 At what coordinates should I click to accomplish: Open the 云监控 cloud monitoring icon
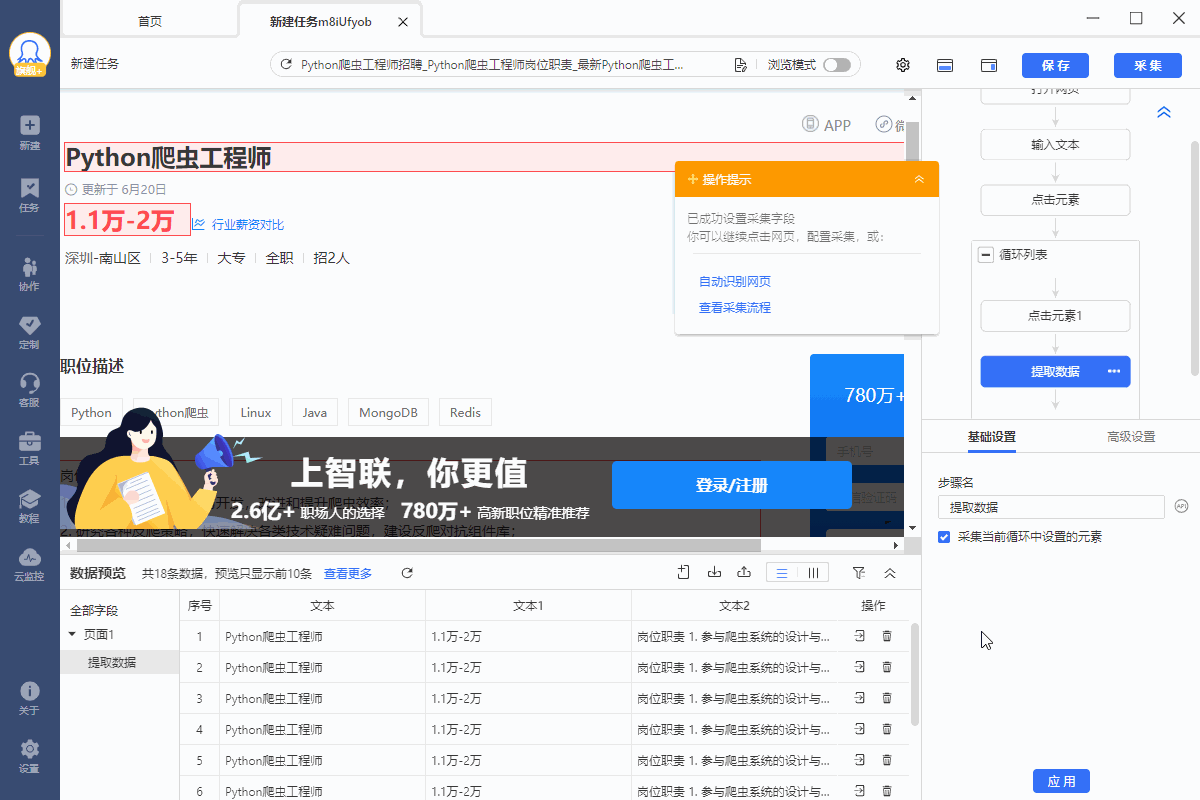(x=29, y=564)
